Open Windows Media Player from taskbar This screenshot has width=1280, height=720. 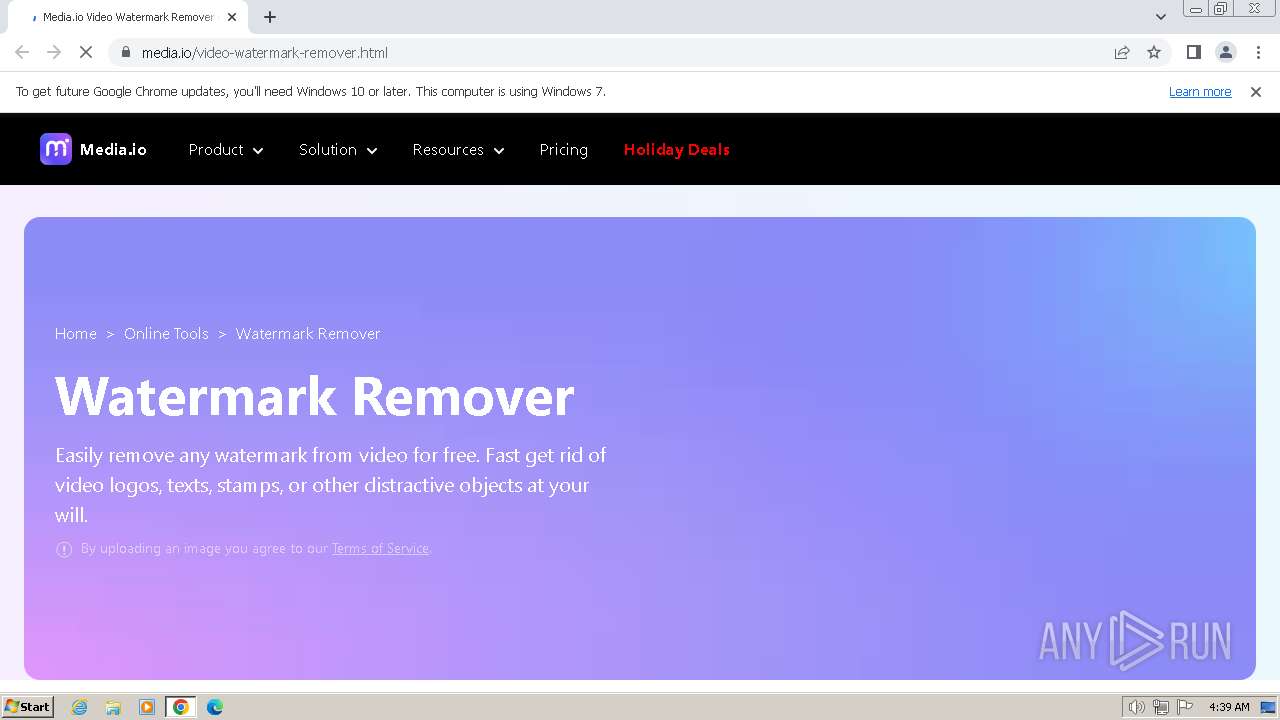click(x=147, y=707)
